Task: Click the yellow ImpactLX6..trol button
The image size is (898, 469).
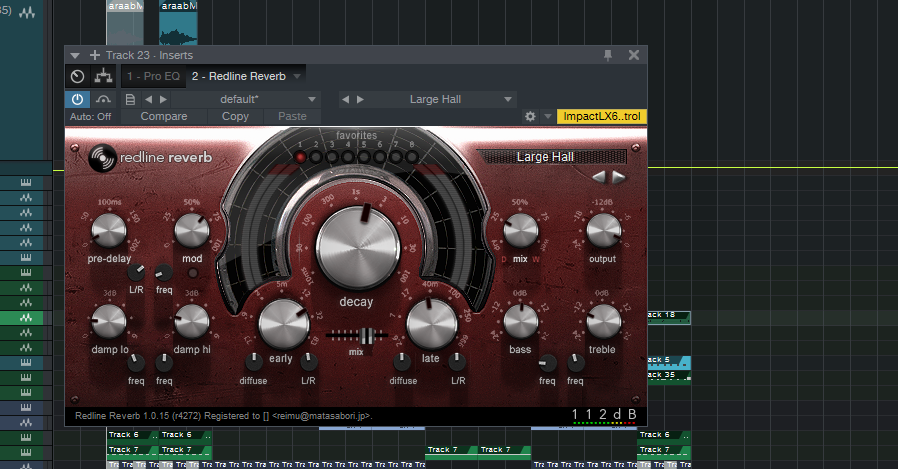Action: 601,116
